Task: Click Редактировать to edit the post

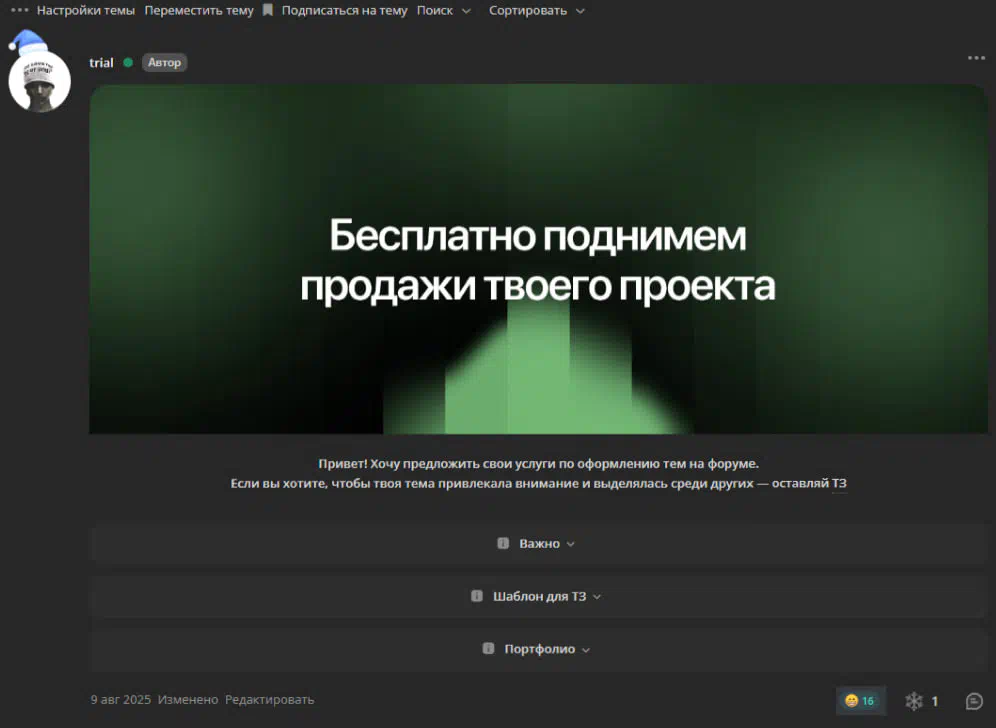Action: (269, 699)
